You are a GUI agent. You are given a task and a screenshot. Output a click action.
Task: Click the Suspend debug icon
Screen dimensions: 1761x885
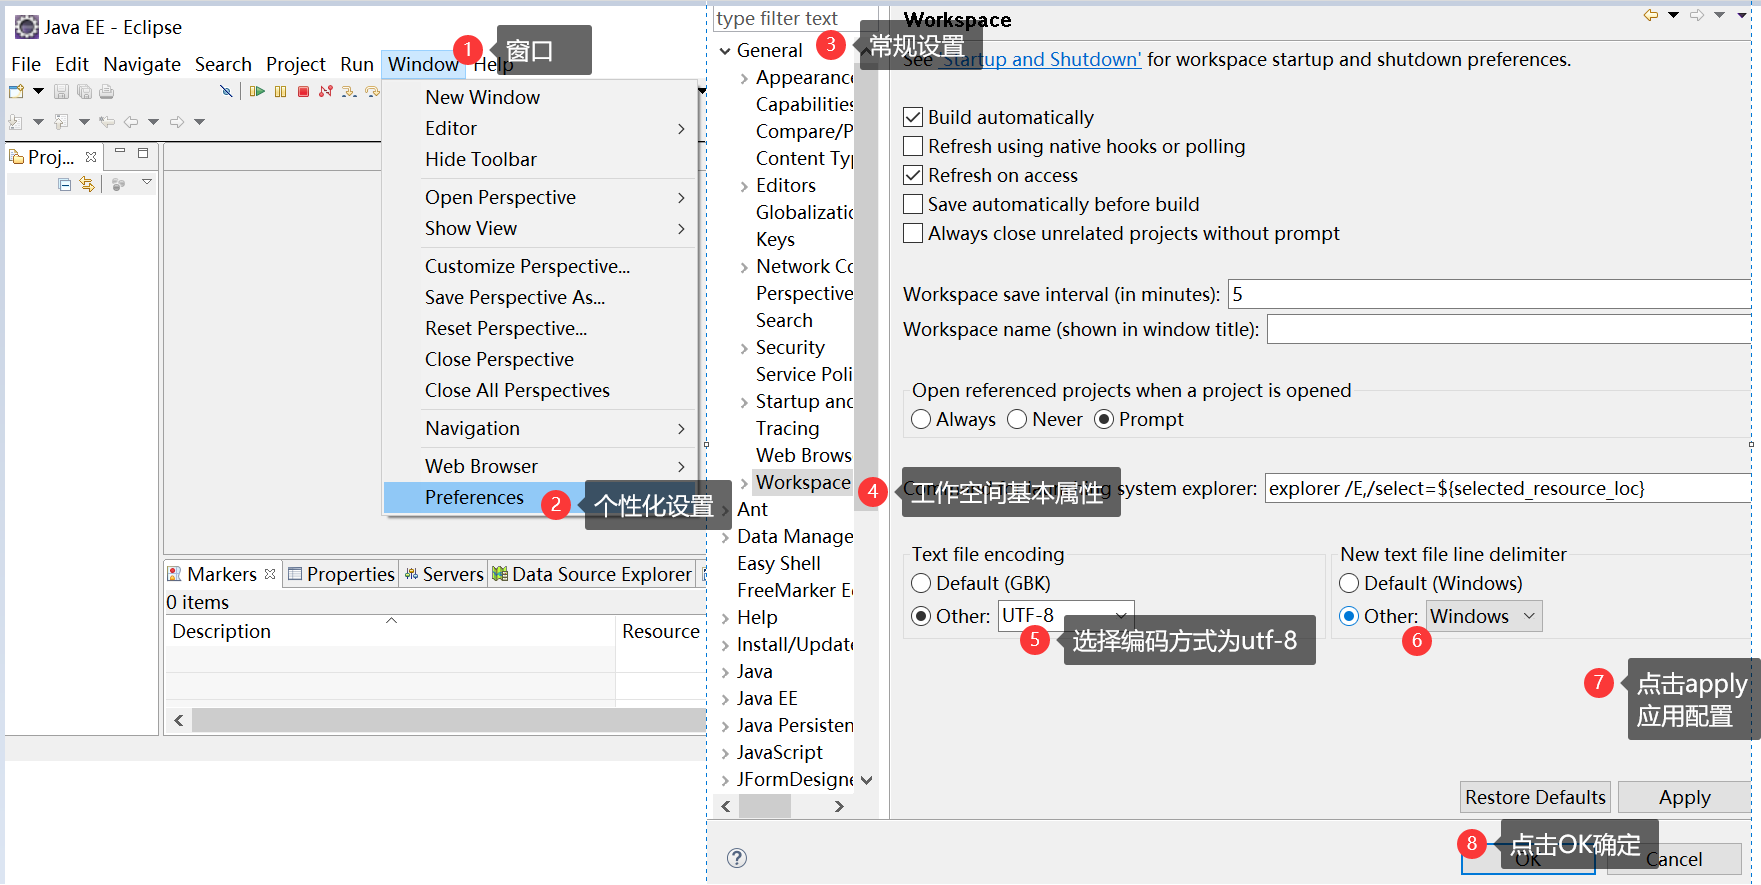(x=280, y=91)
